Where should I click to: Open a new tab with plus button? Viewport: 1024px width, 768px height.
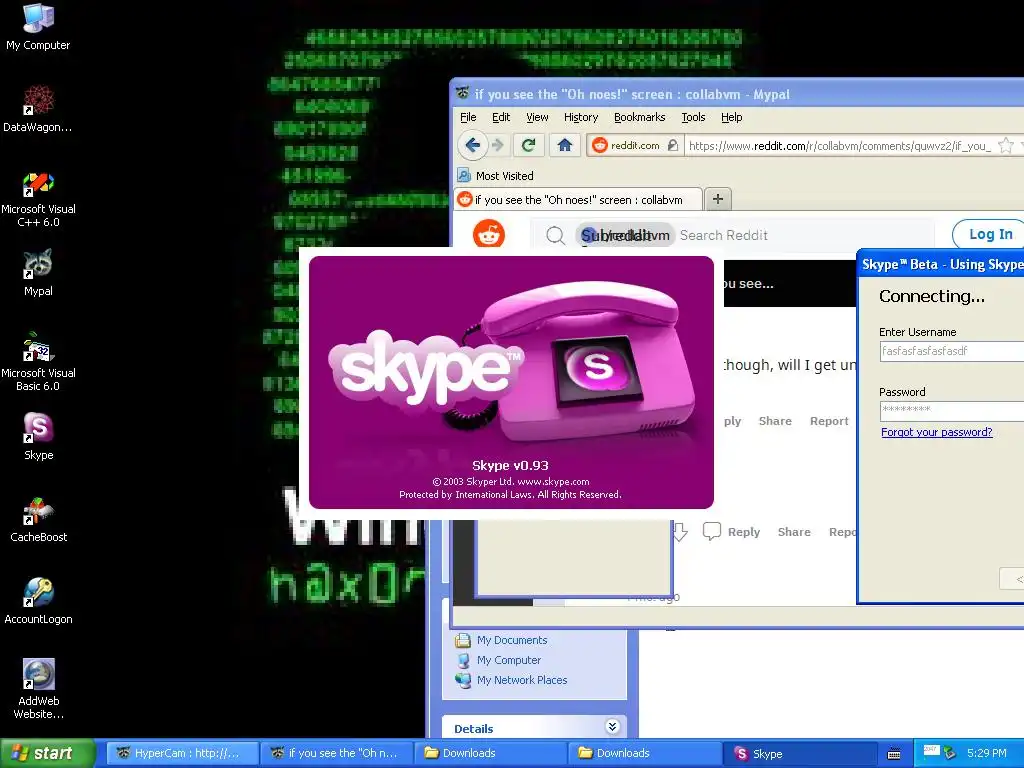(718, 199)
